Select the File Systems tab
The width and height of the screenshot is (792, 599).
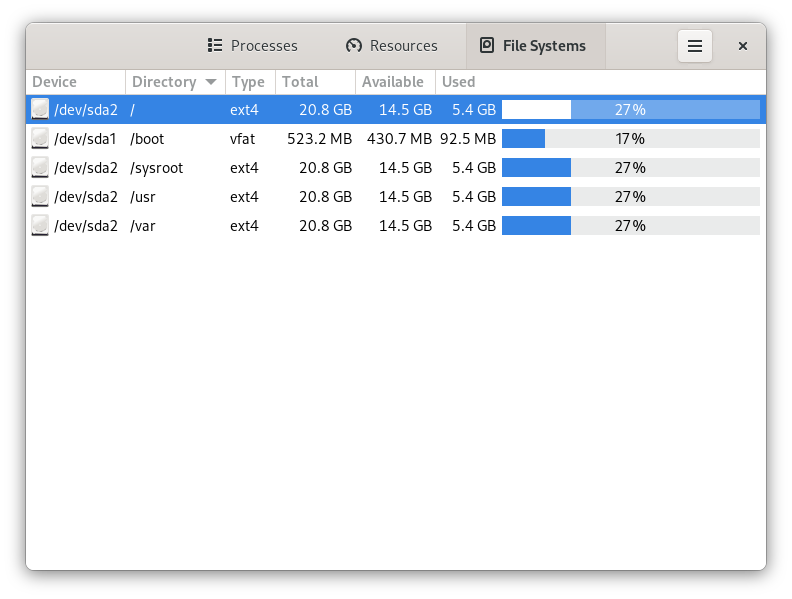point(533,46)
